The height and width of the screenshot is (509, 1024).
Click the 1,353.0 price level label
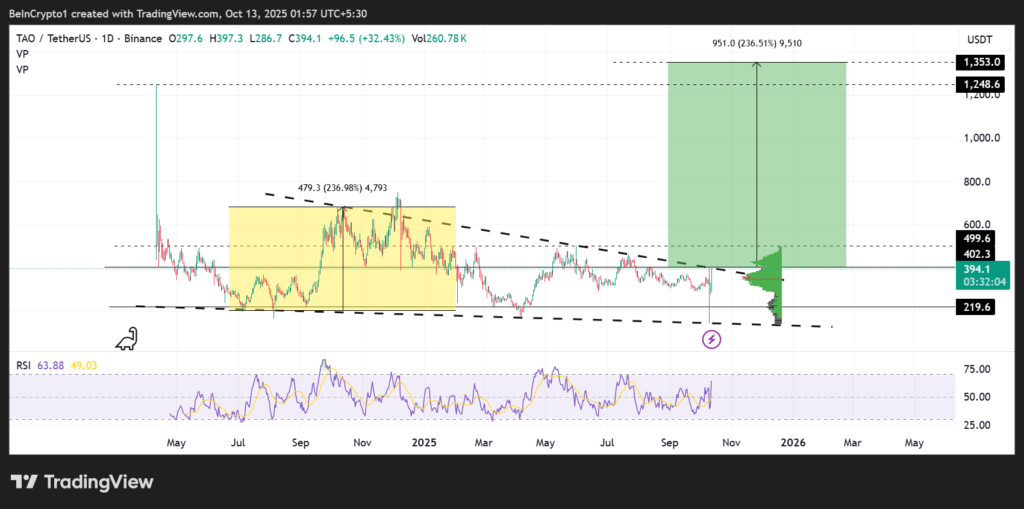pyautogui.click(x=978, y=62)
